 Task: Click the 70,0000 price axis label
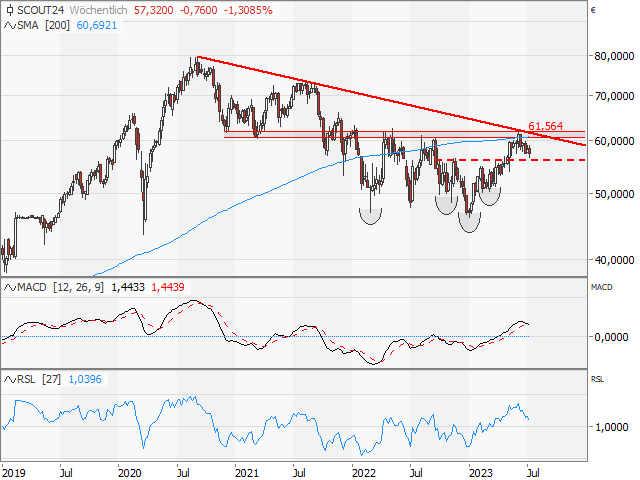(614, 96)
